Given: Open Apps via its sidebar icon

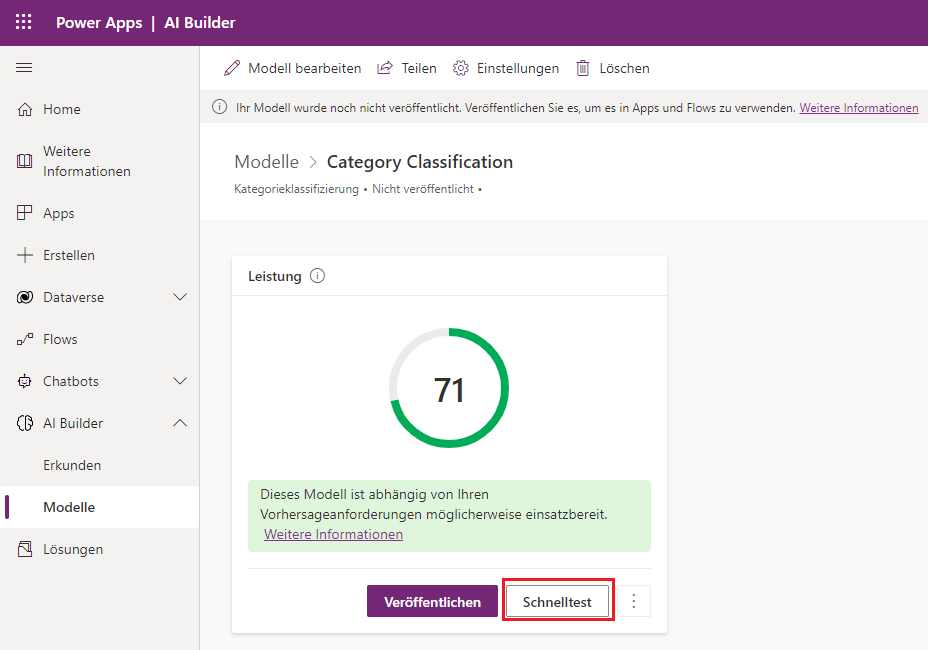Looking at the screenshot, I should click(x=25, y=214).
